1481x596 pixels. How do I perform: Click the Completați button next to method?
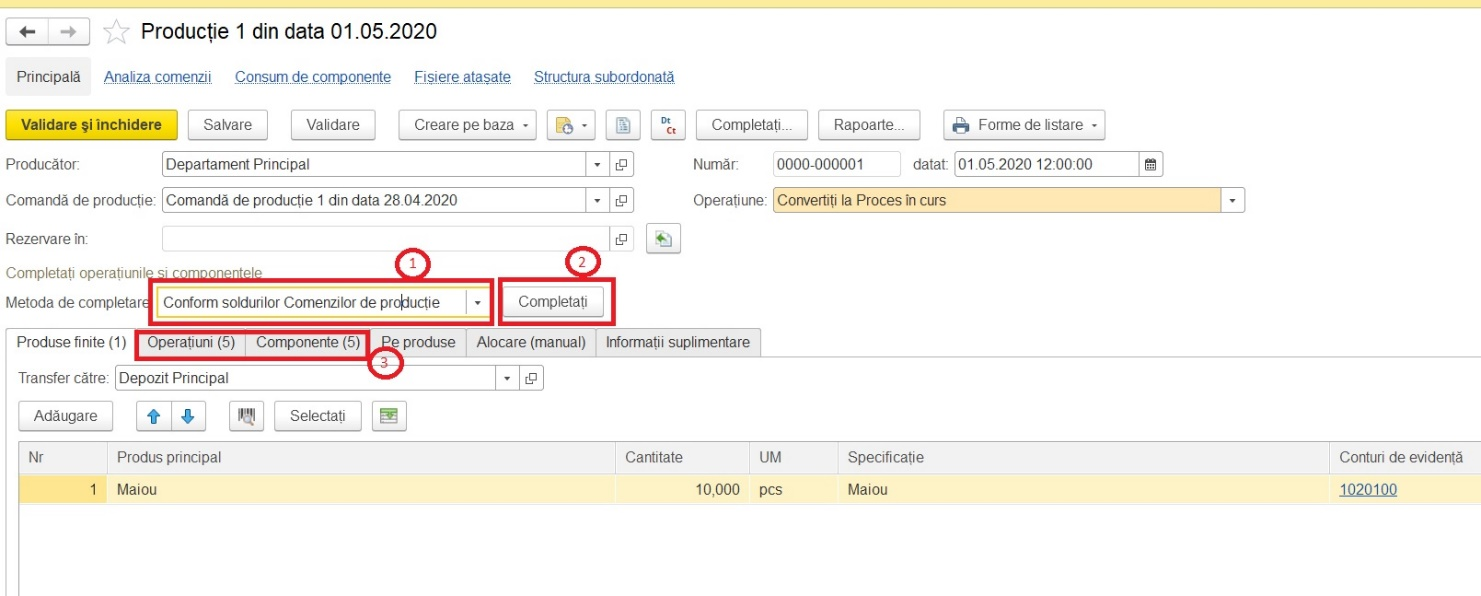pyautogui.click(x=553, y=302)
